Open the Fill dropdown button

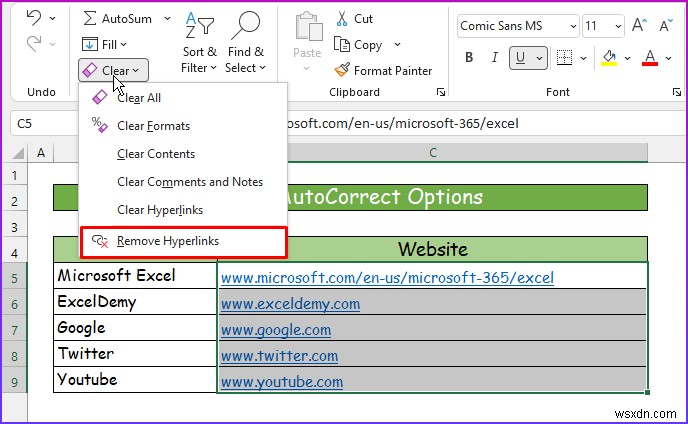[104, 44]
